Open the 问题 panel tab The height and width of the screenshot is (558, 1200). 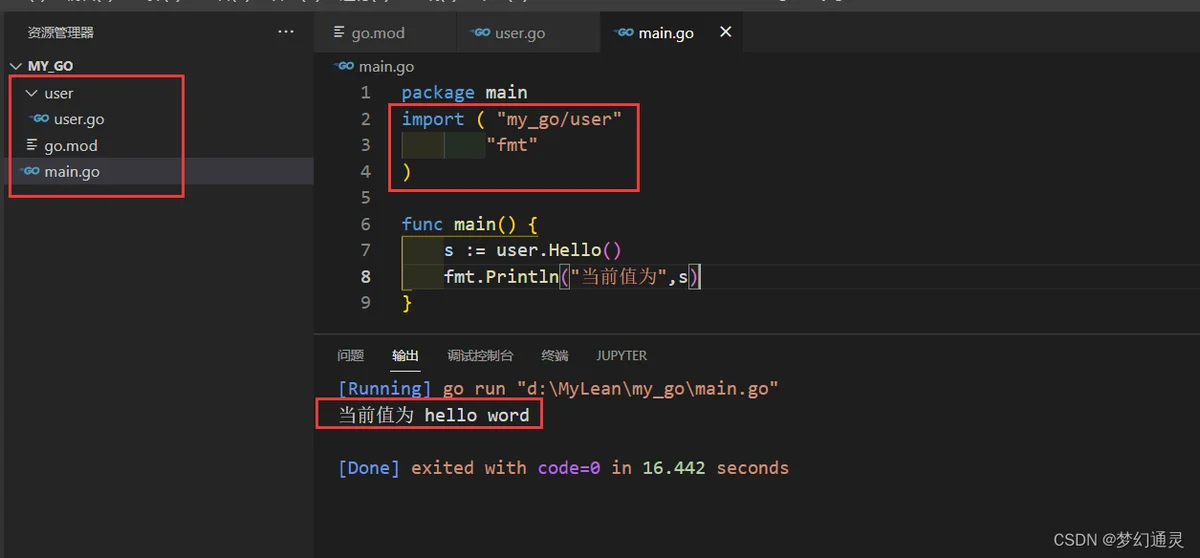[350, 355]
